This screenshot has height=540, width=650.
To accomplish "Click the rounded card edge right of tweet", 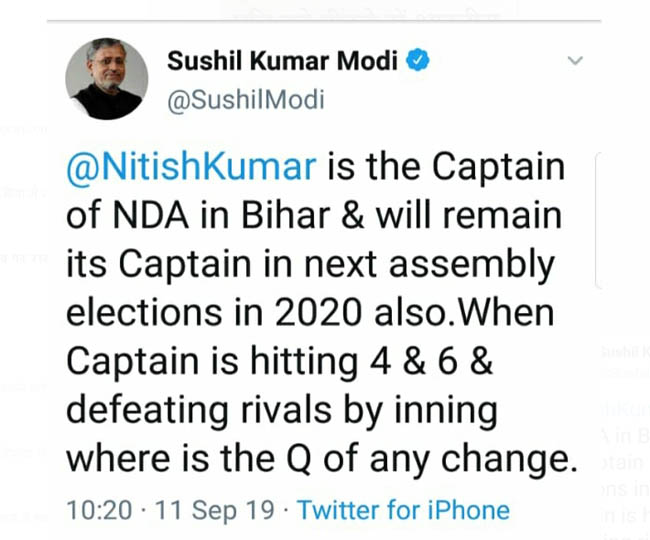I will pyautogui.click(x=598, y=220).
